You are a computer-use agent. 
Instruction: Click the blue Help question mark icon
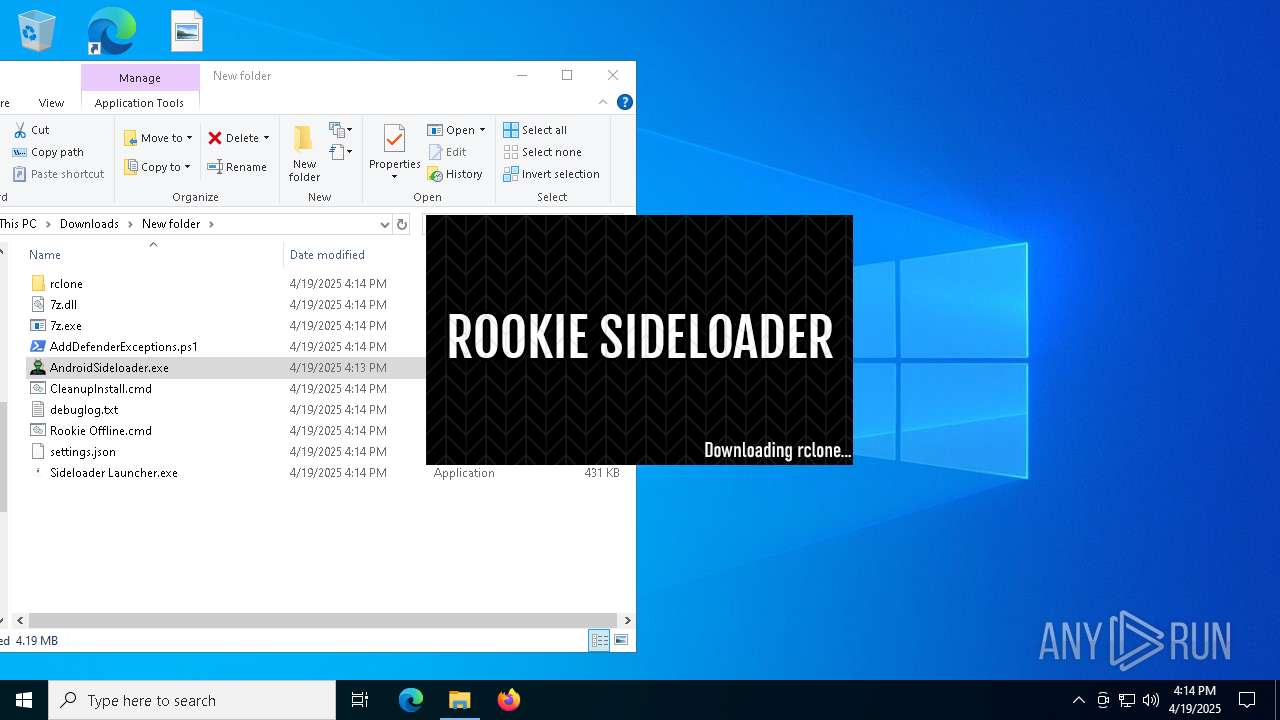coord(625,102)
